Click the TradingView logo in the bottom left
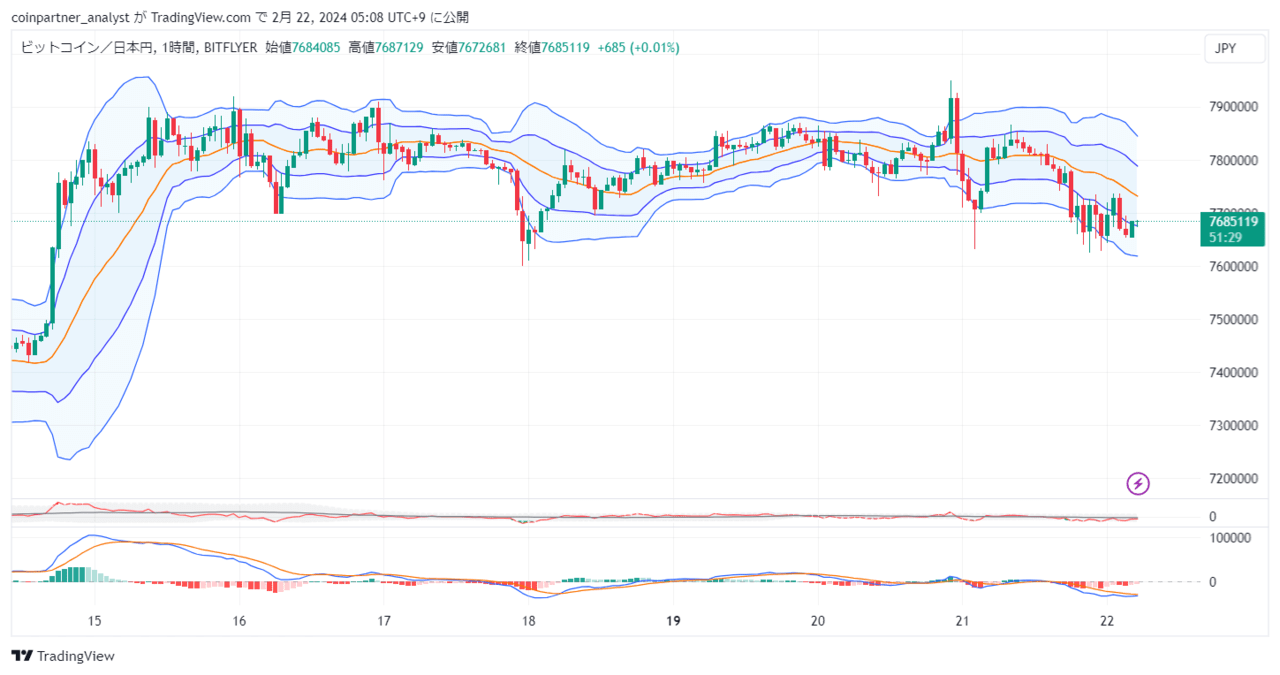 pos(62,656)
